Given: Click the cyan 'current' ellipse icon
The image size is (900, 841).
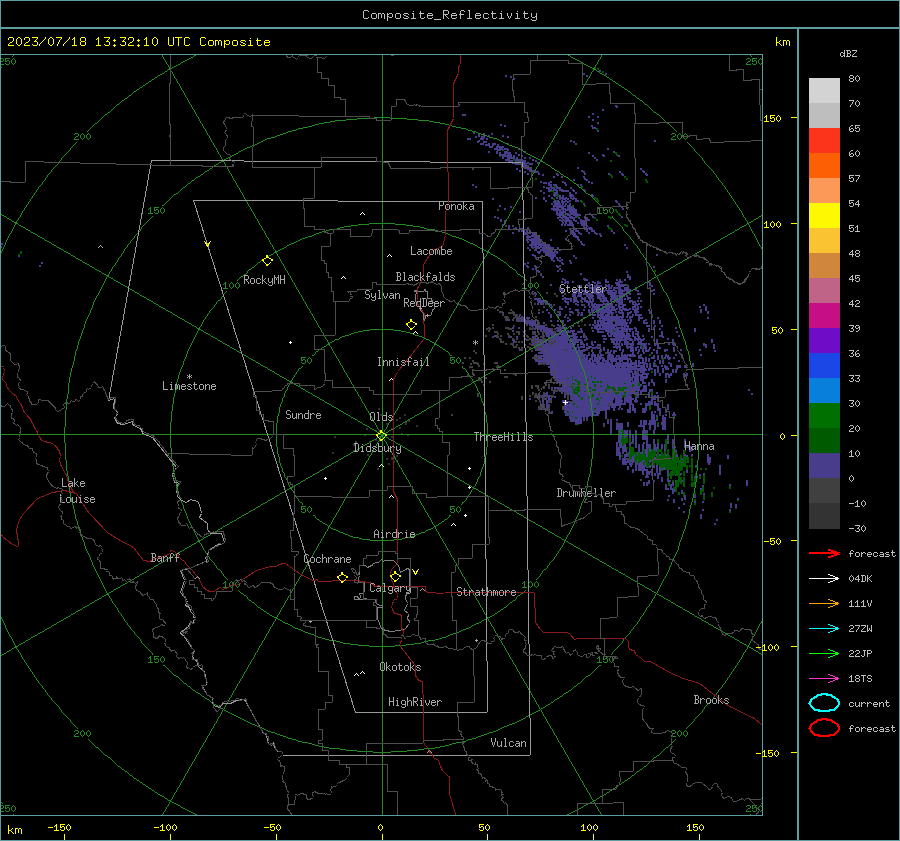Looking at the screenshot, I should click(824, 703).
